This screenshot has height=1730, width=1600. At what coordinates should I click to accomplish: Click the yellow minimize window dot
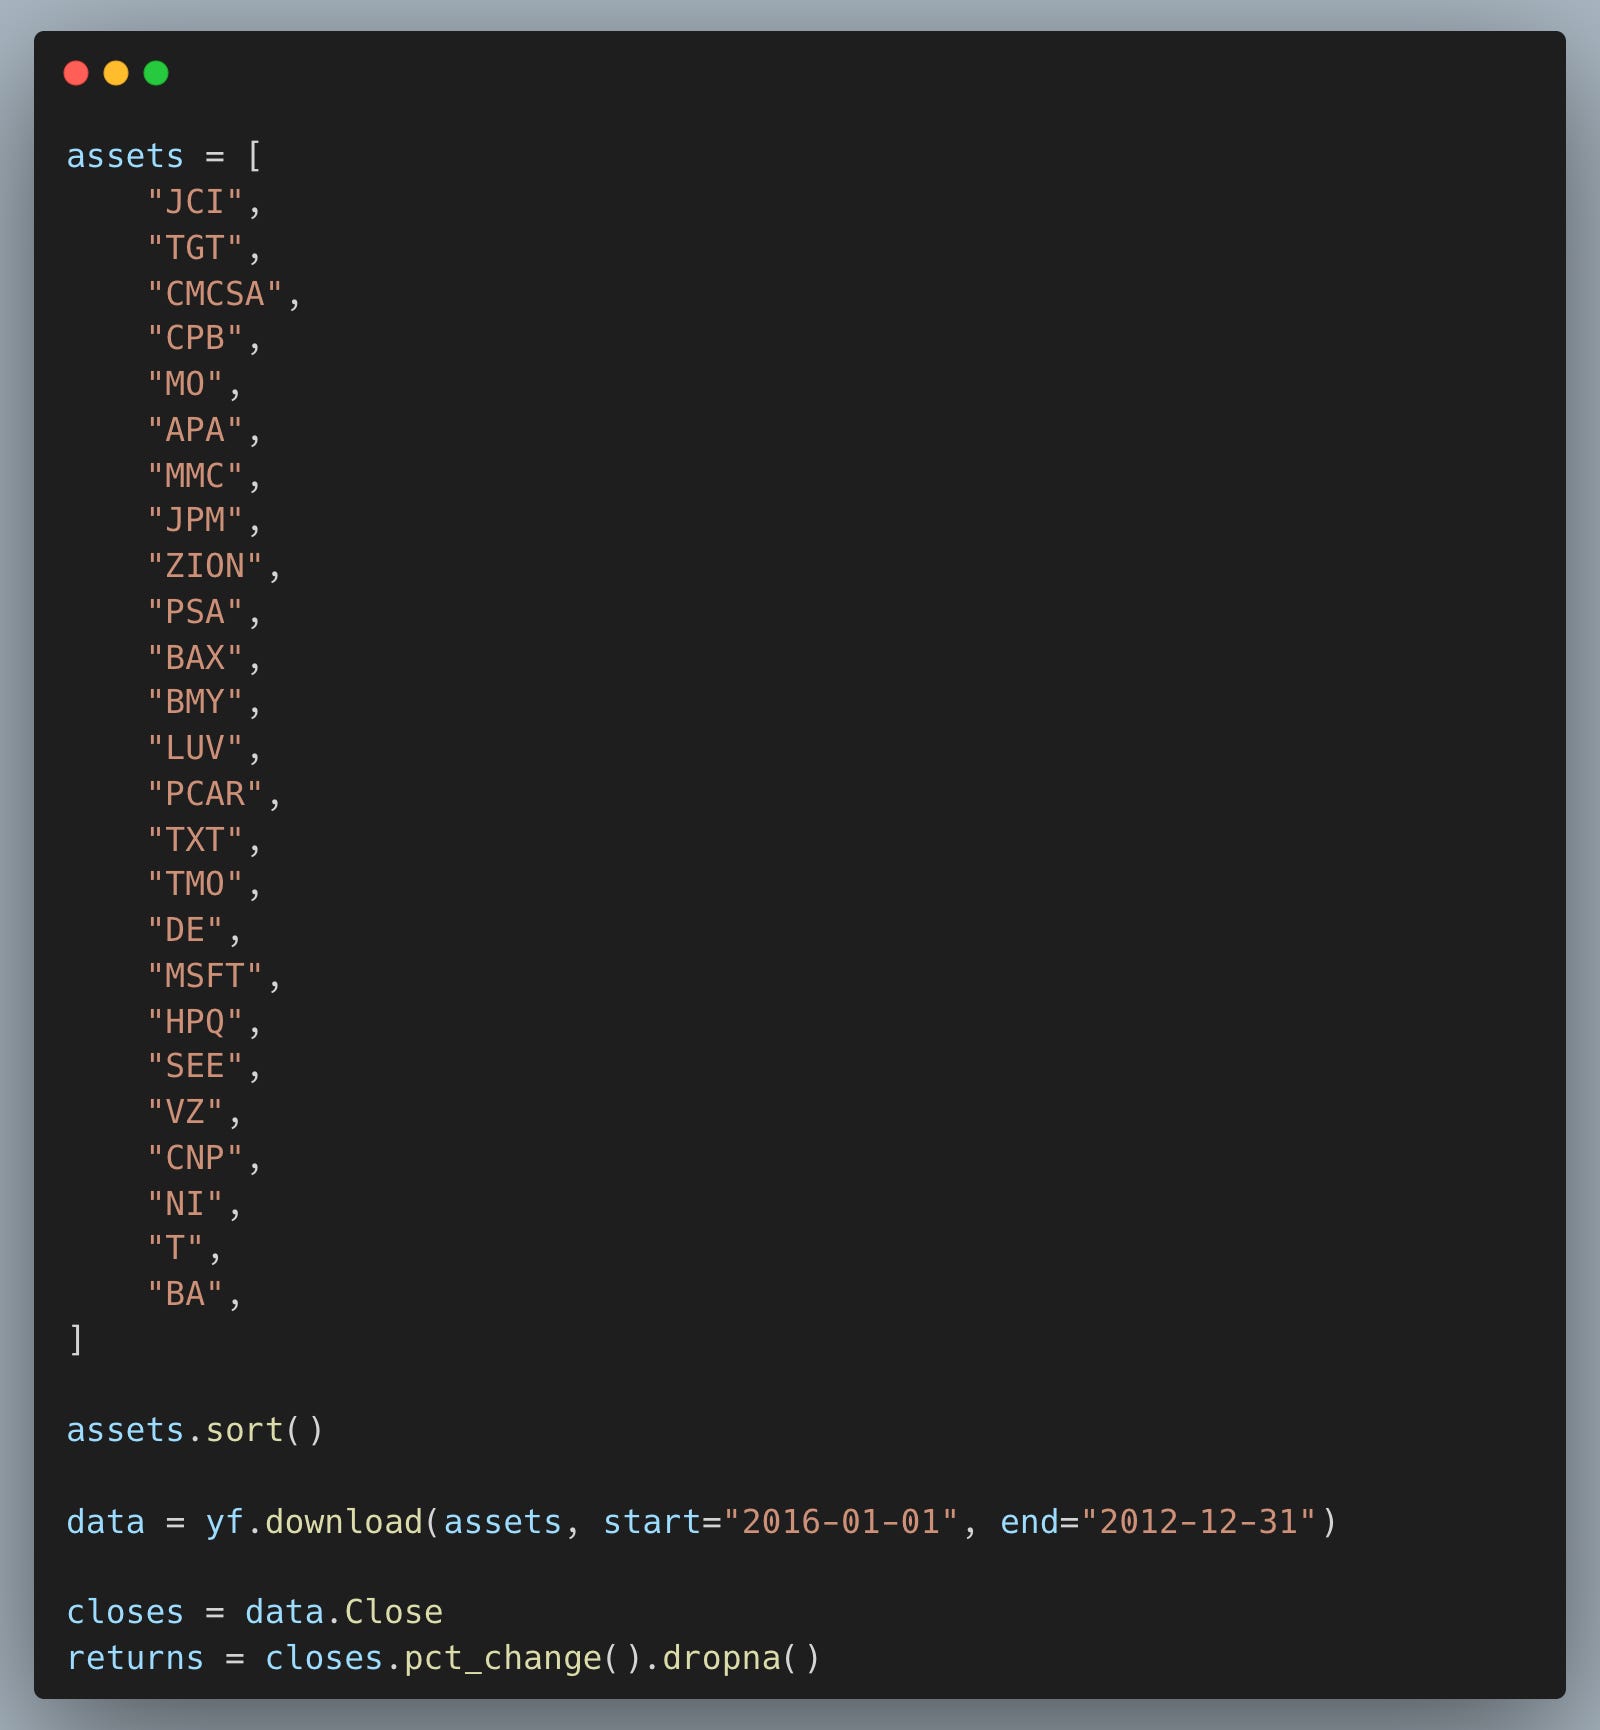coord(116,73)
